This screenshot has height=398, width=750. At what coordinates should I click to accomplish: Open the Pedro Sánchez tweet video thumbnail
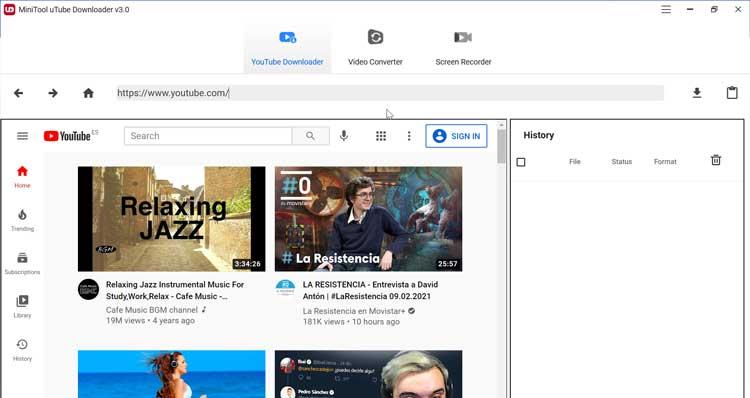click(368, 374)
